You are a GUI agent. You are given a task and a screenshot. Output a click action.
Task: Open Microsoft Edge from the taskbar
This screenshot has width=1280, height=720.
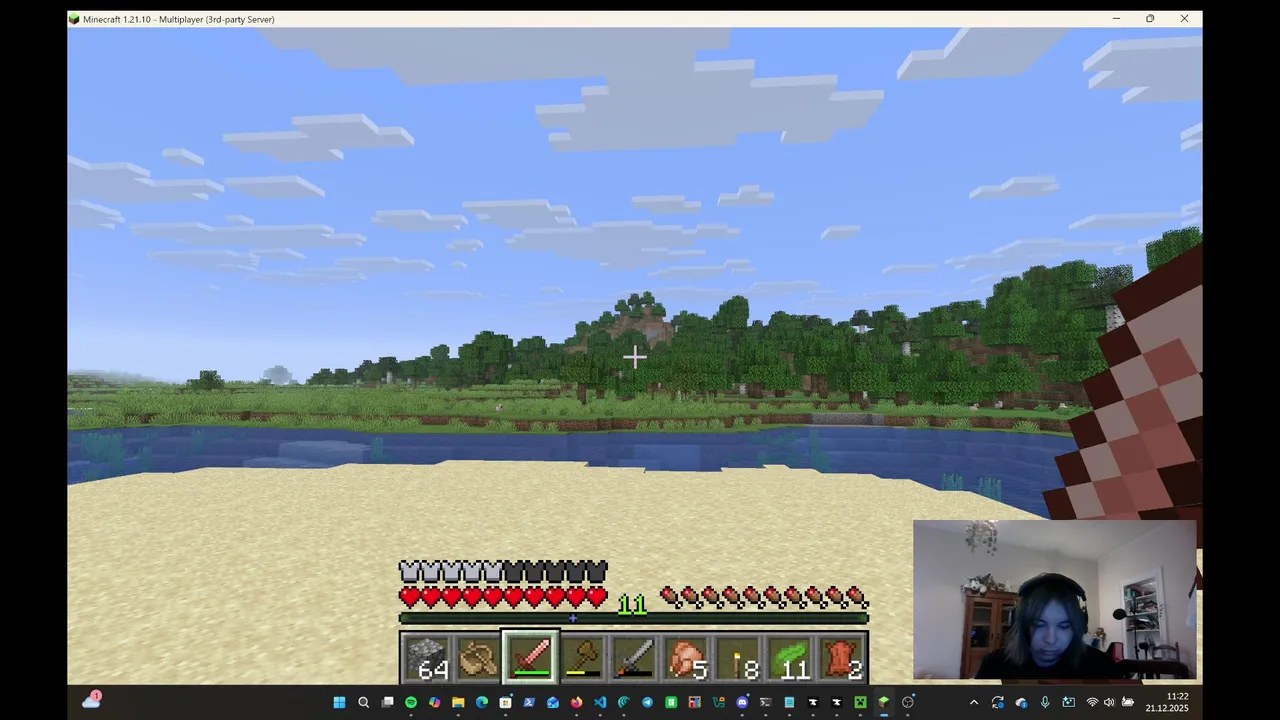(x=482, y=702)
